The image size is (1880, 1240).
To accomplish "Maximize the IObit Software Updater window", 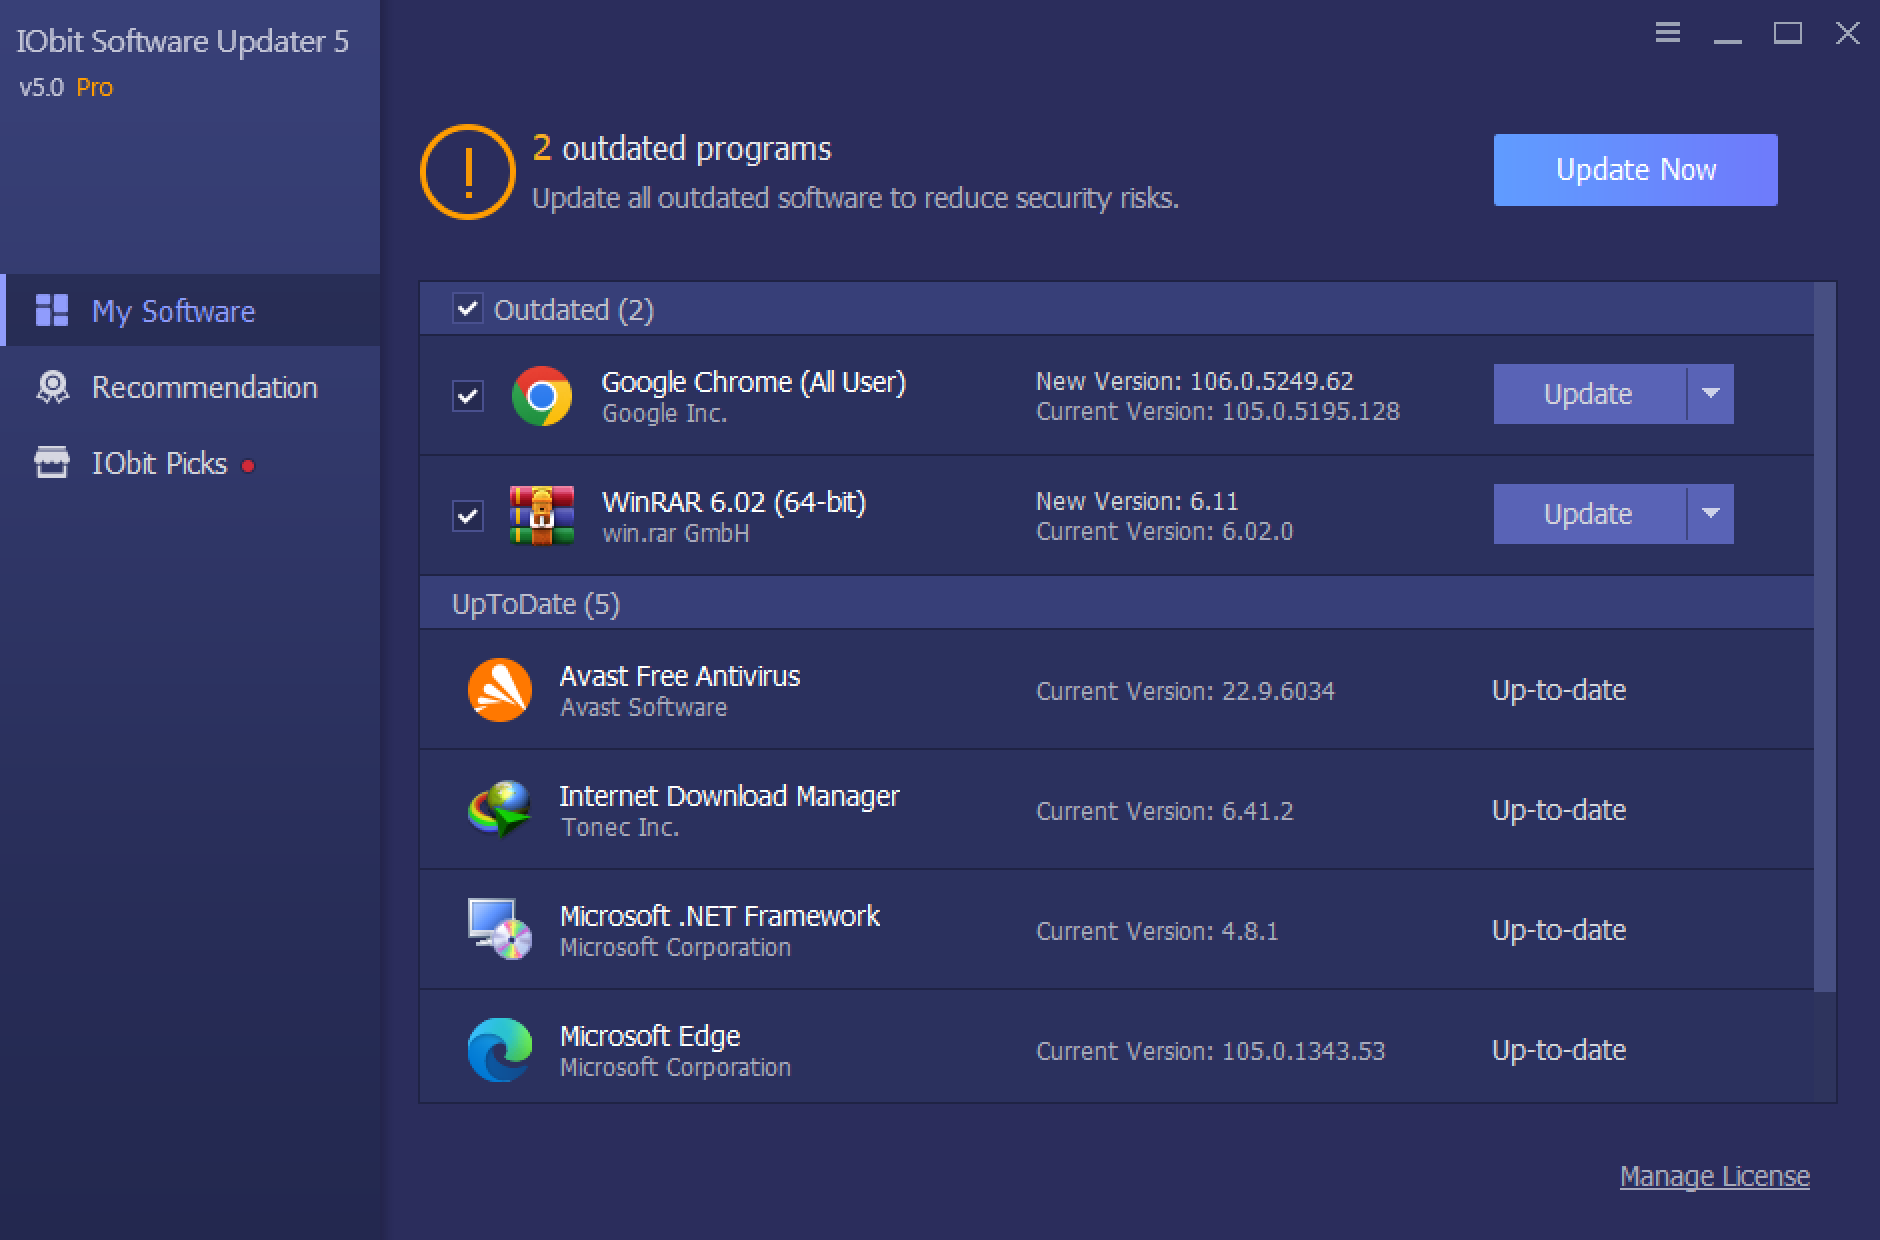I will coord(1787,33).
